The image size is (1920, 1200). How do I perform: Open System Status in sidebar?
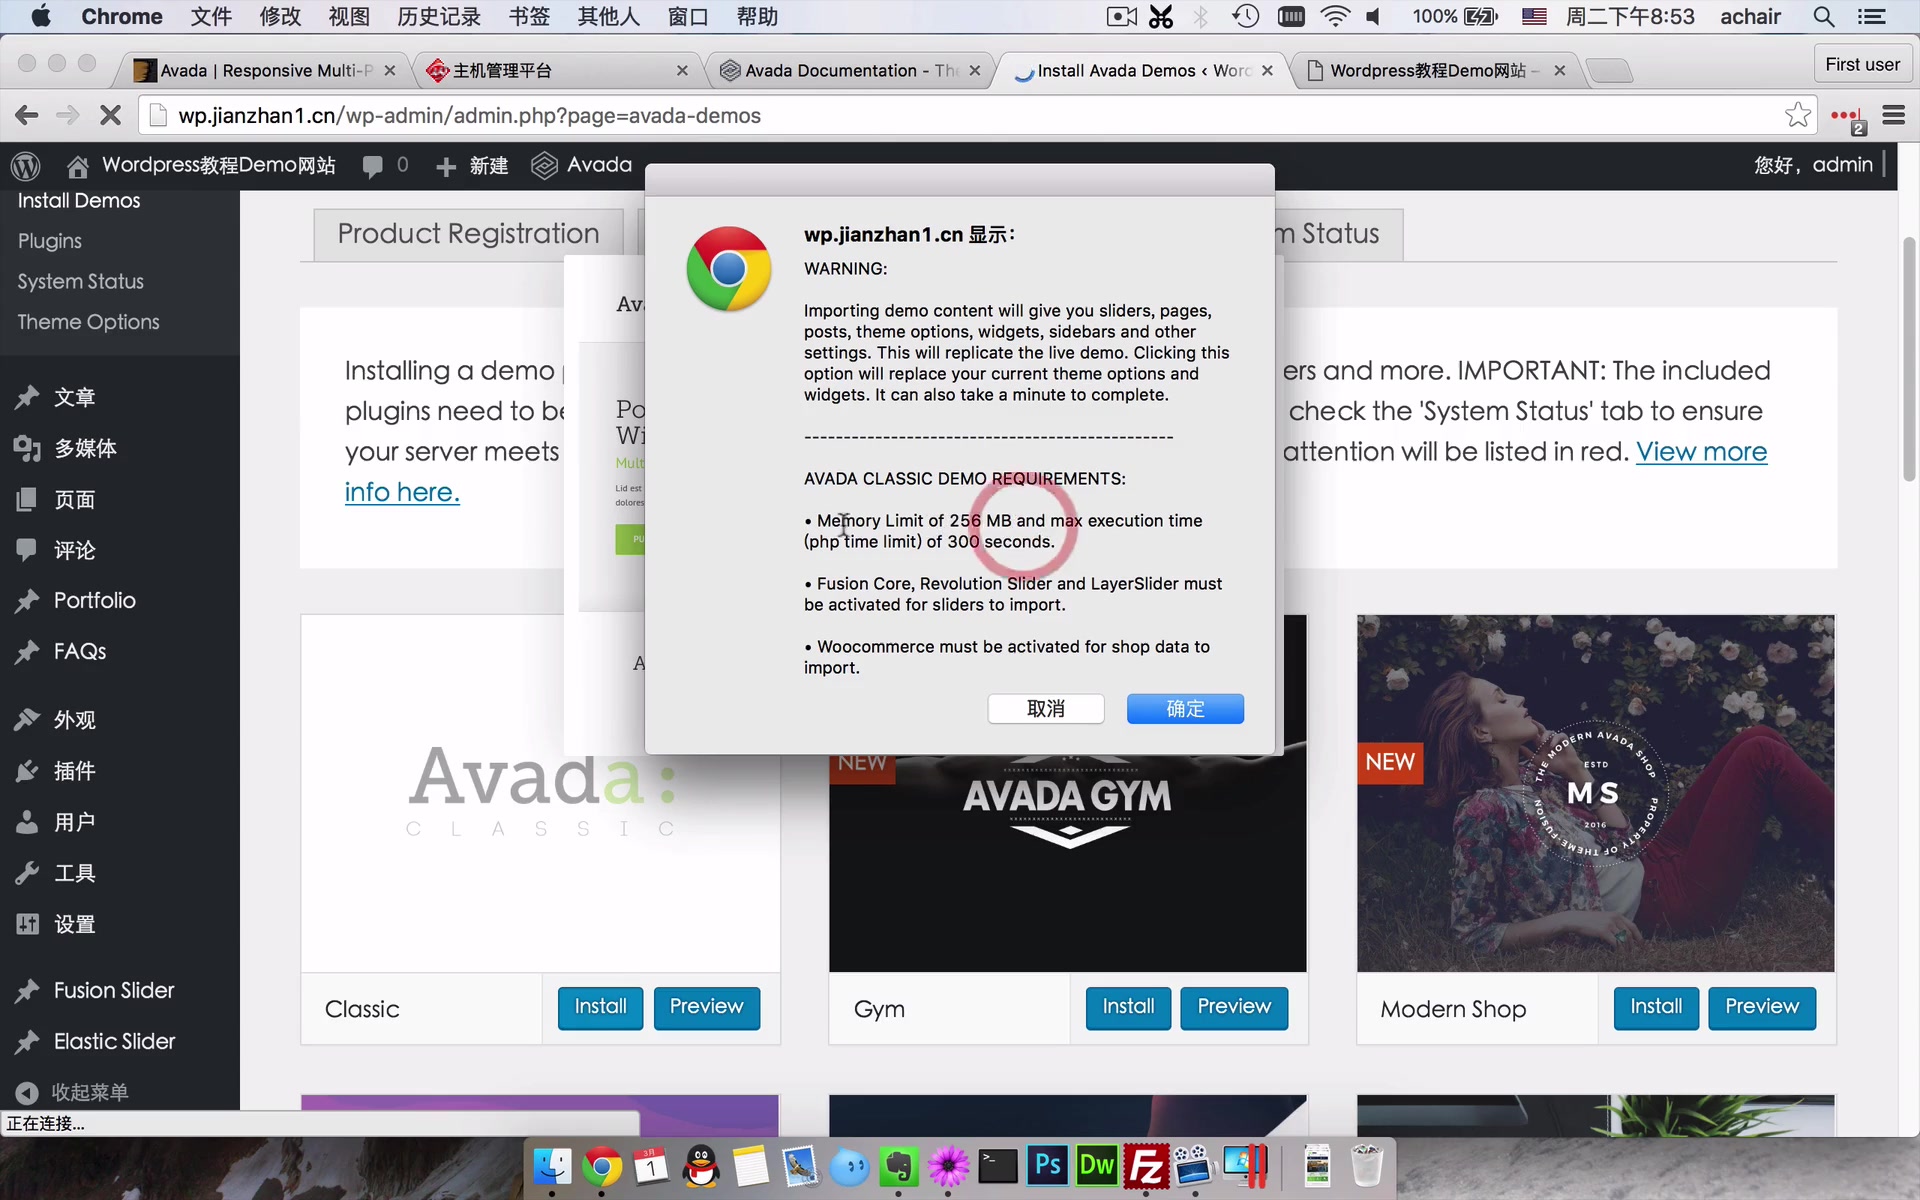point(80,282)
